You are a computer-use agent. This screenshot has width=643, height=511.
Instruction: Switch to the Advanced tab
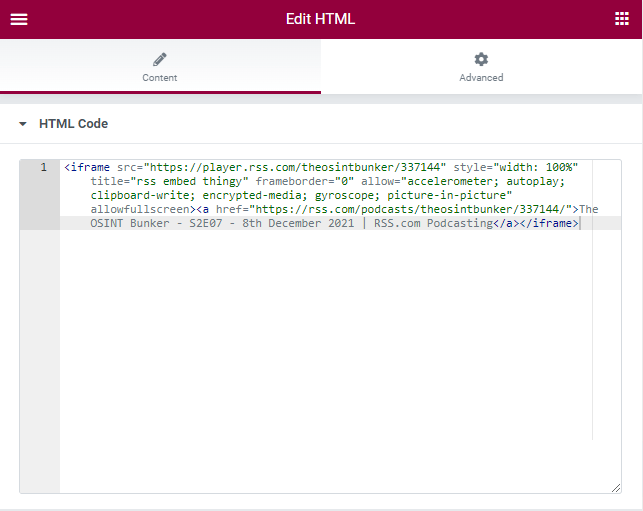(x=481, y=66)
